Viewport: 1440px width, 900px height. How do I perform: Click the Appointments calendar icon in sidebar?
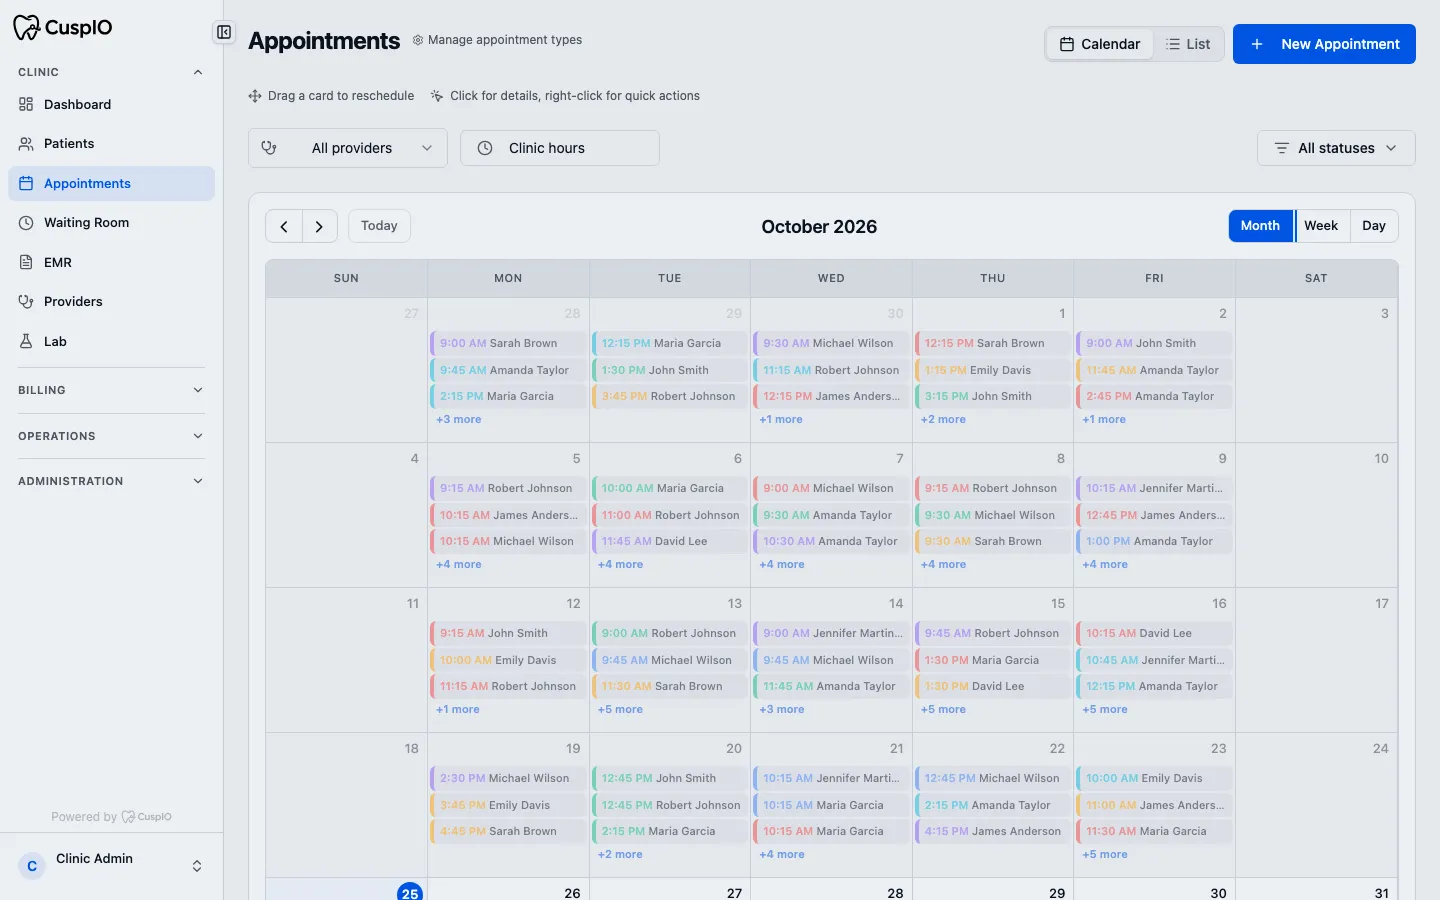click(x=26, y=183)
